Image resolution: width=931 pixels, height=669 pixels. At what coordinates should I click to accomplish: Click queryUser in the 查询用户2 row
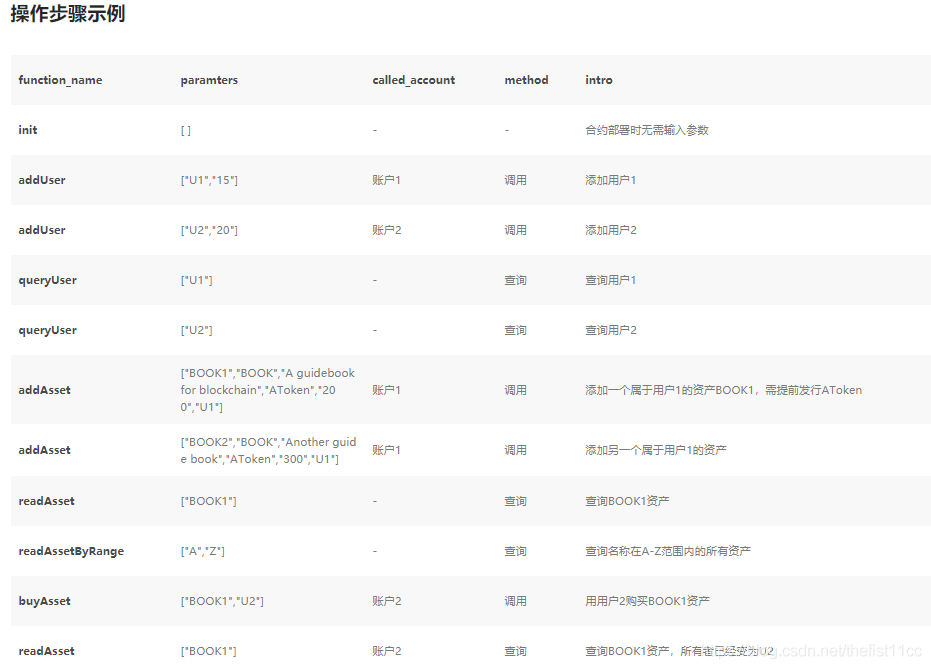pos(48,330)
